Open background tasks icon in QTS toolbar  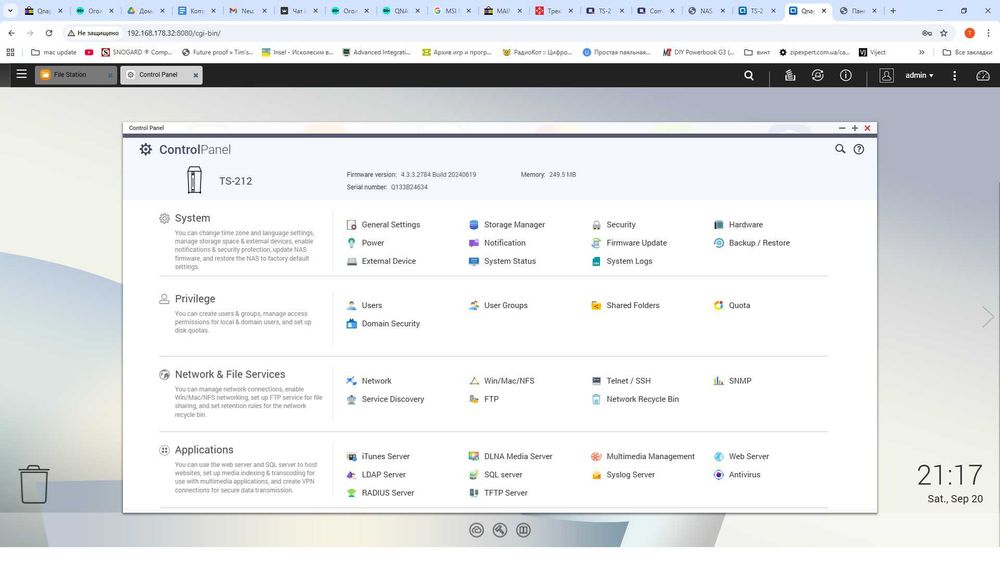[x=790, y=75]
